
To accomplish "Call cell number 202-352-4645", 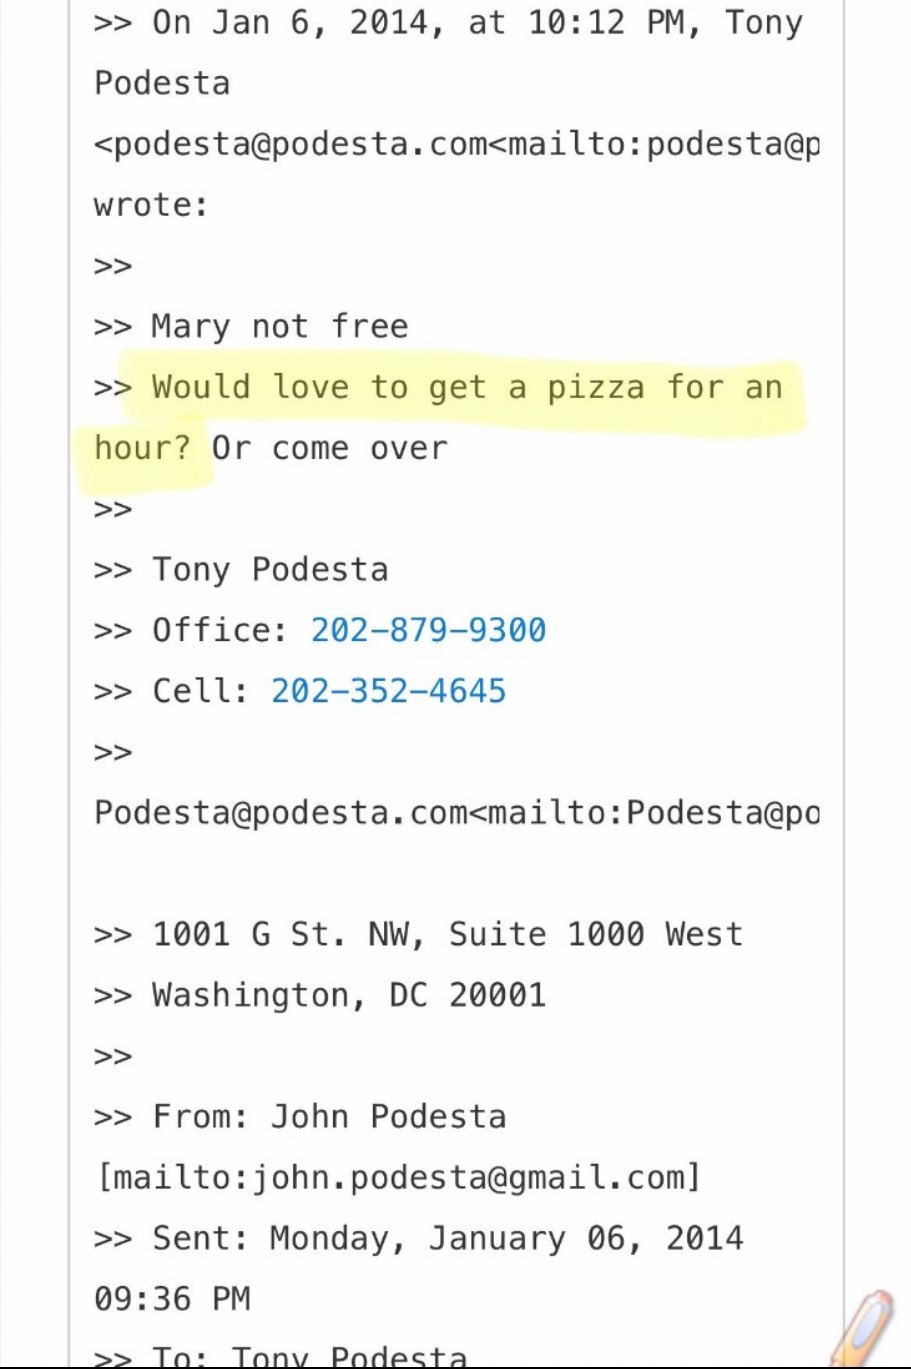I will pyautogui.click(x=388, y=691).
